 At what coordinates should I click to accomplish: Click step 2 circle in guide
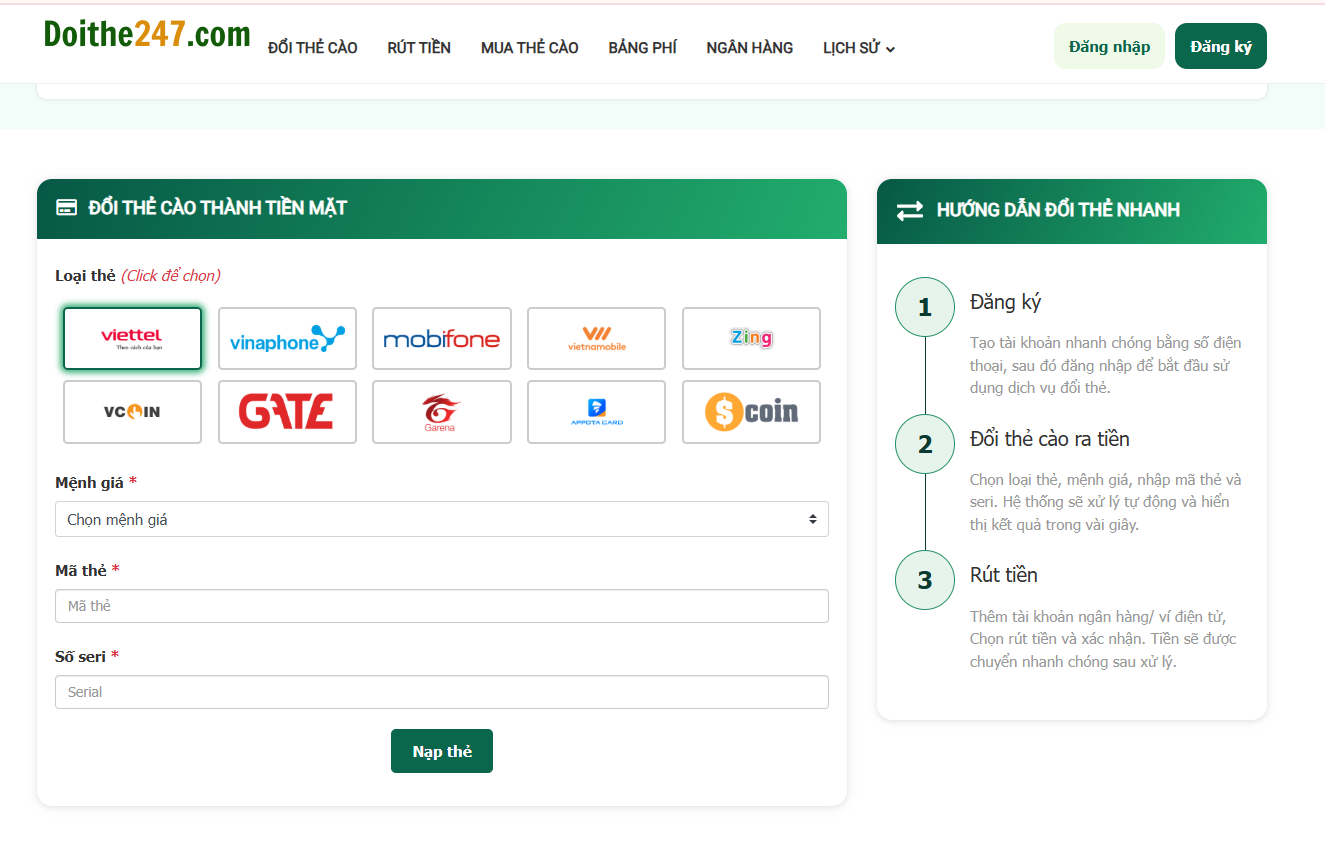click(925, 444)
